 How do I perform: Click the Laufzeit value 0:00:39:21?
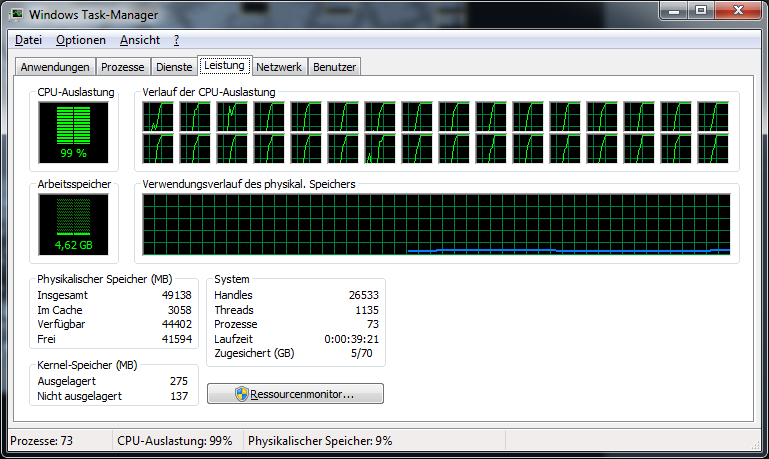352,339
